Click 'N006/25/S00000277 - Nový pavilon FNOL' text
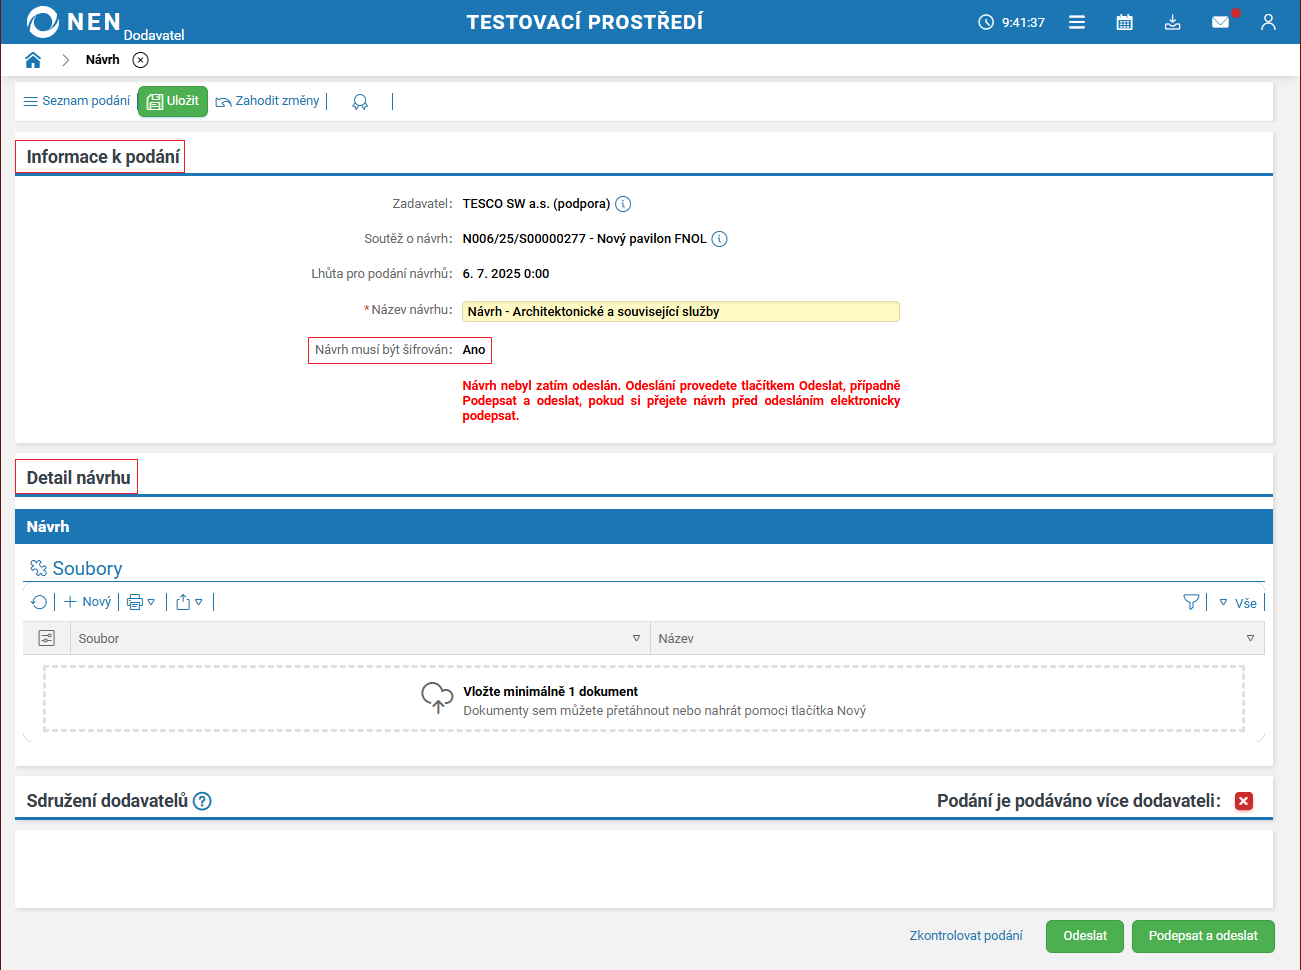This screenshot has height=970, width=1301. [x=584, y=239]
